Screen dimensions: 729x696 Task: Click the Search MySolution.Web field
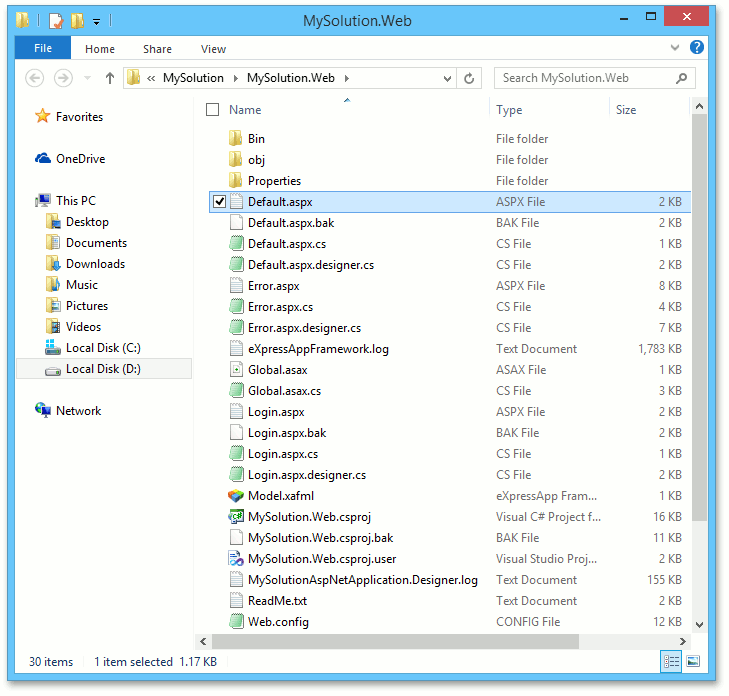click(x=585, y=78)
